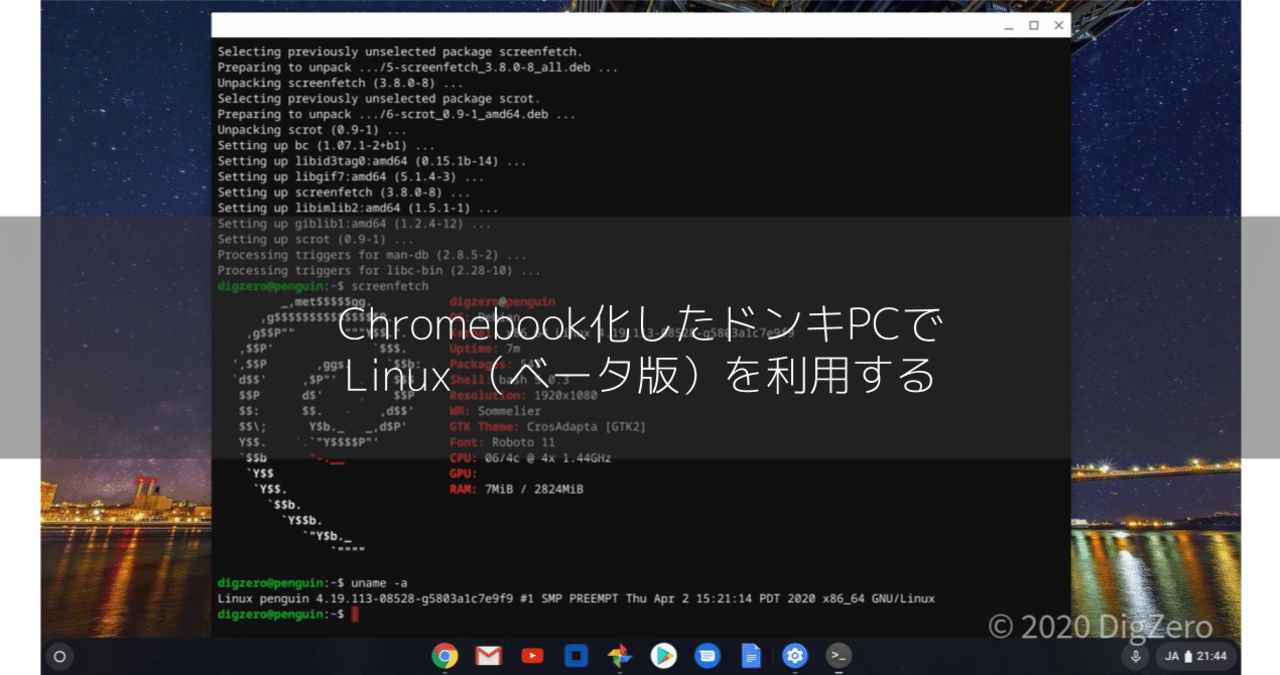
Task: Launch the Google Play Store
Action: click(663, 656)
